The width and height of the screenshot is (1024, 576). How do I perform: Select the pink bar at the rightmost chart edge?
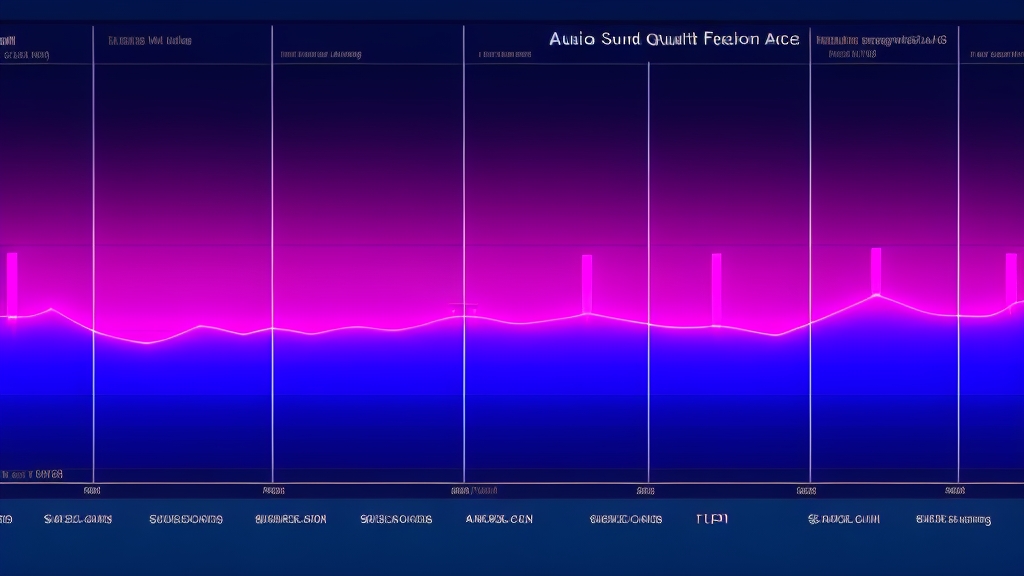pyautogui.click(x=1011, y=283)
